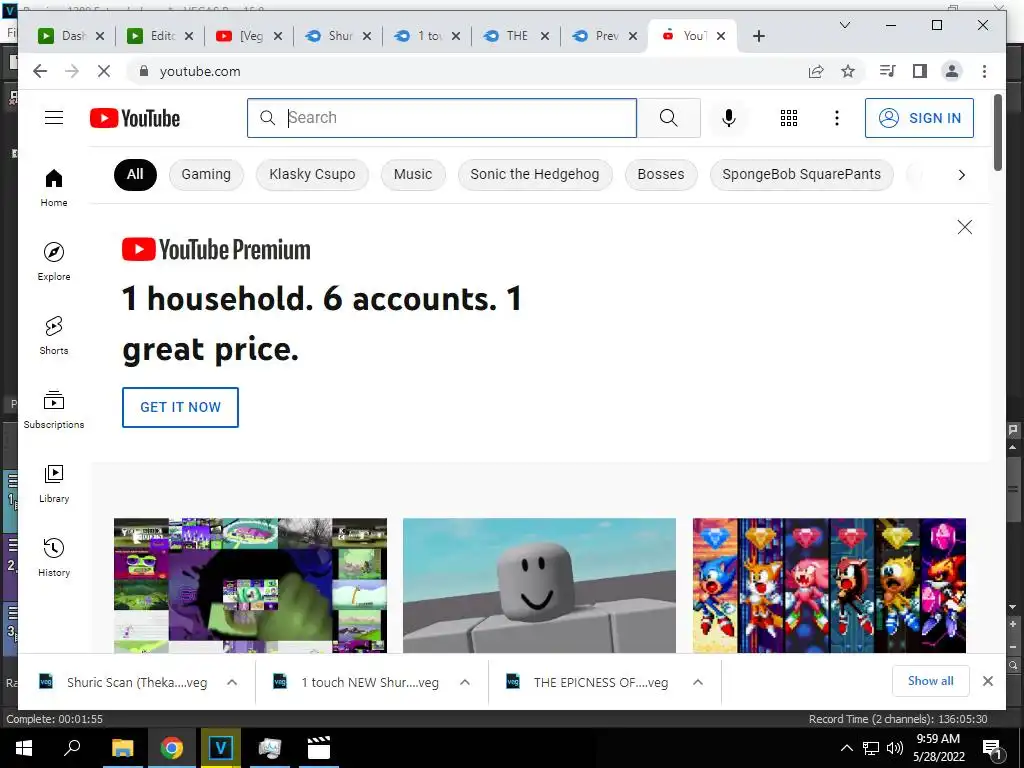Toggle the Chrome side panel
Viewport: 1024px width, 768px height.
[x=920, y=71]
